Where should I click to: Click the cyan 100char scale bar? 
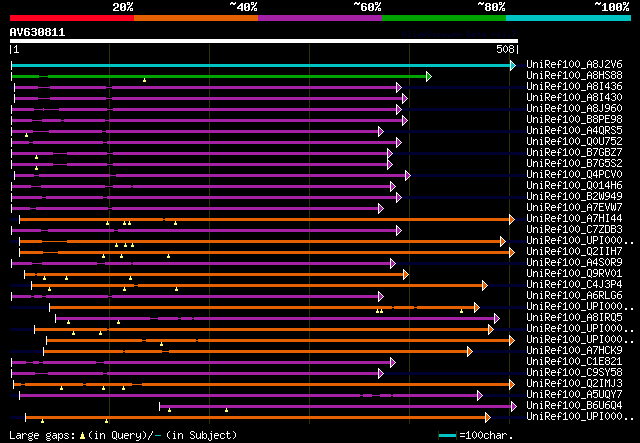pos(447,436)
